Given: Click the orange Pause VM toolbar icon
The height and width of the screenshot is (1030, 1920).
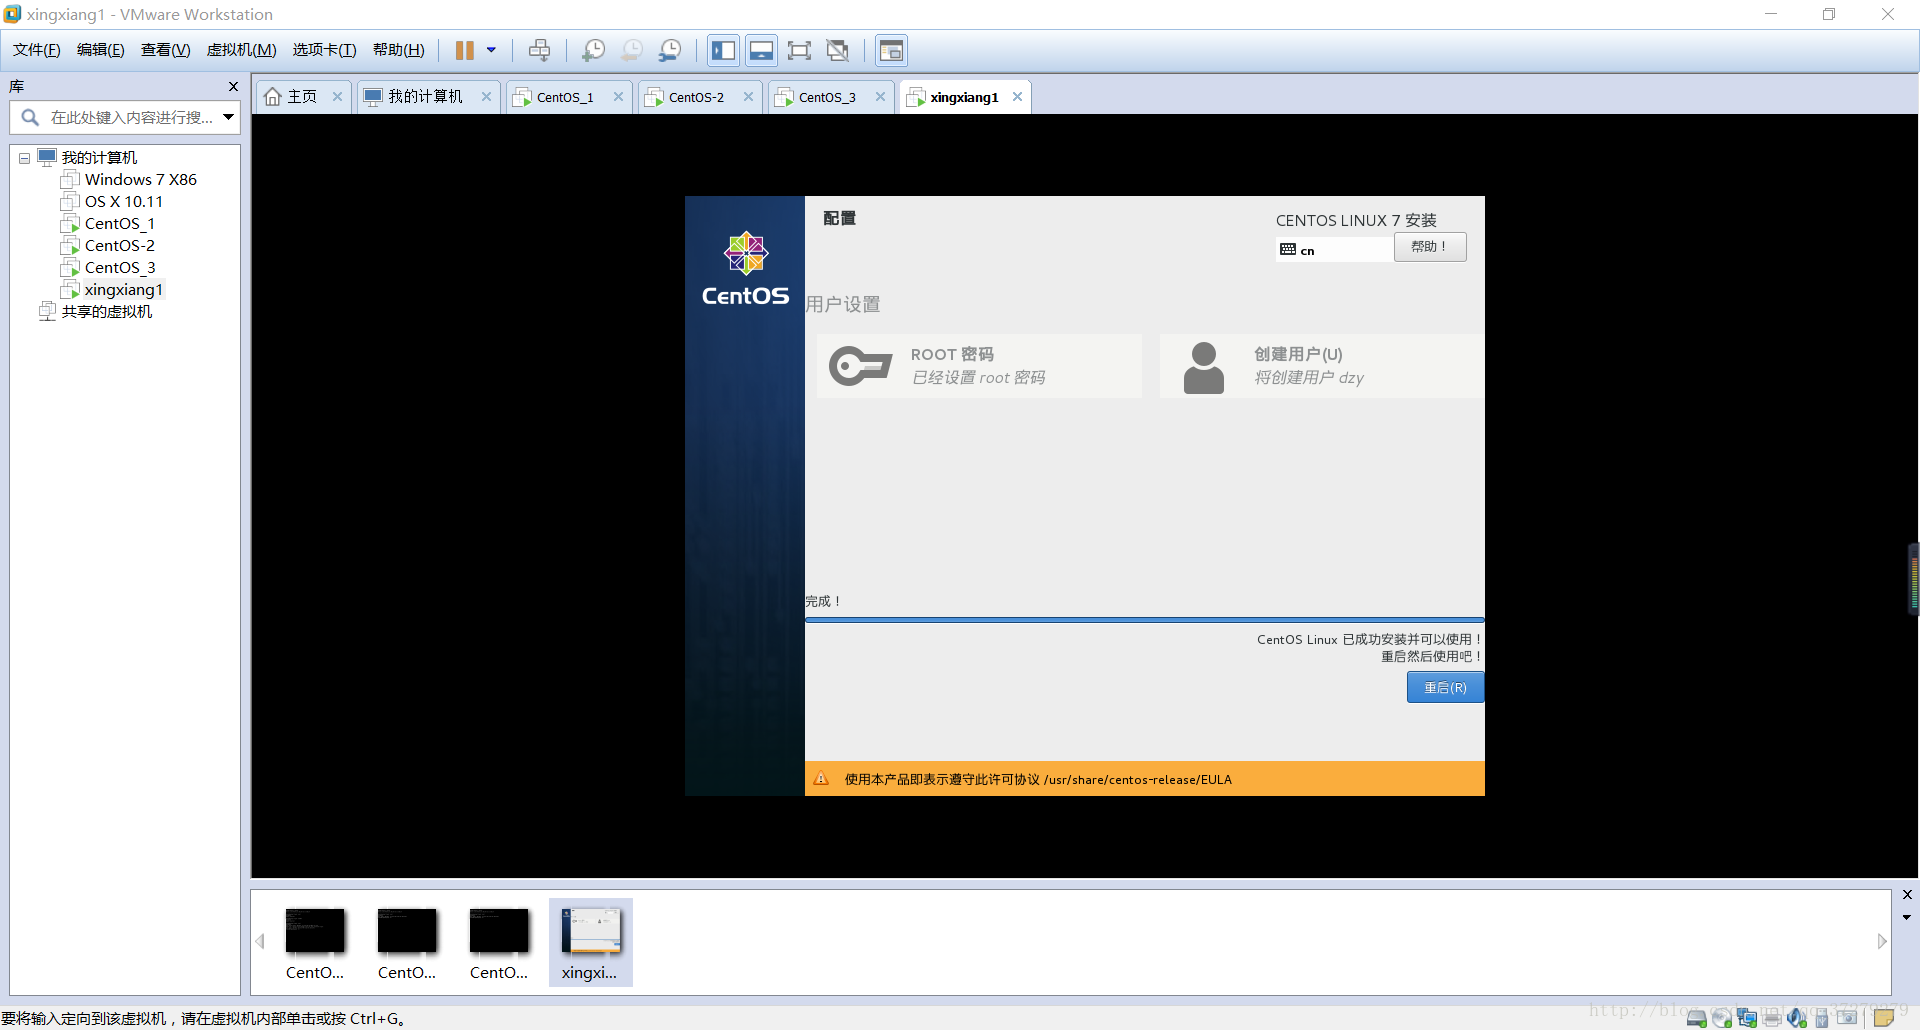Looking at the screenshot, I should [x=465, y=50].
